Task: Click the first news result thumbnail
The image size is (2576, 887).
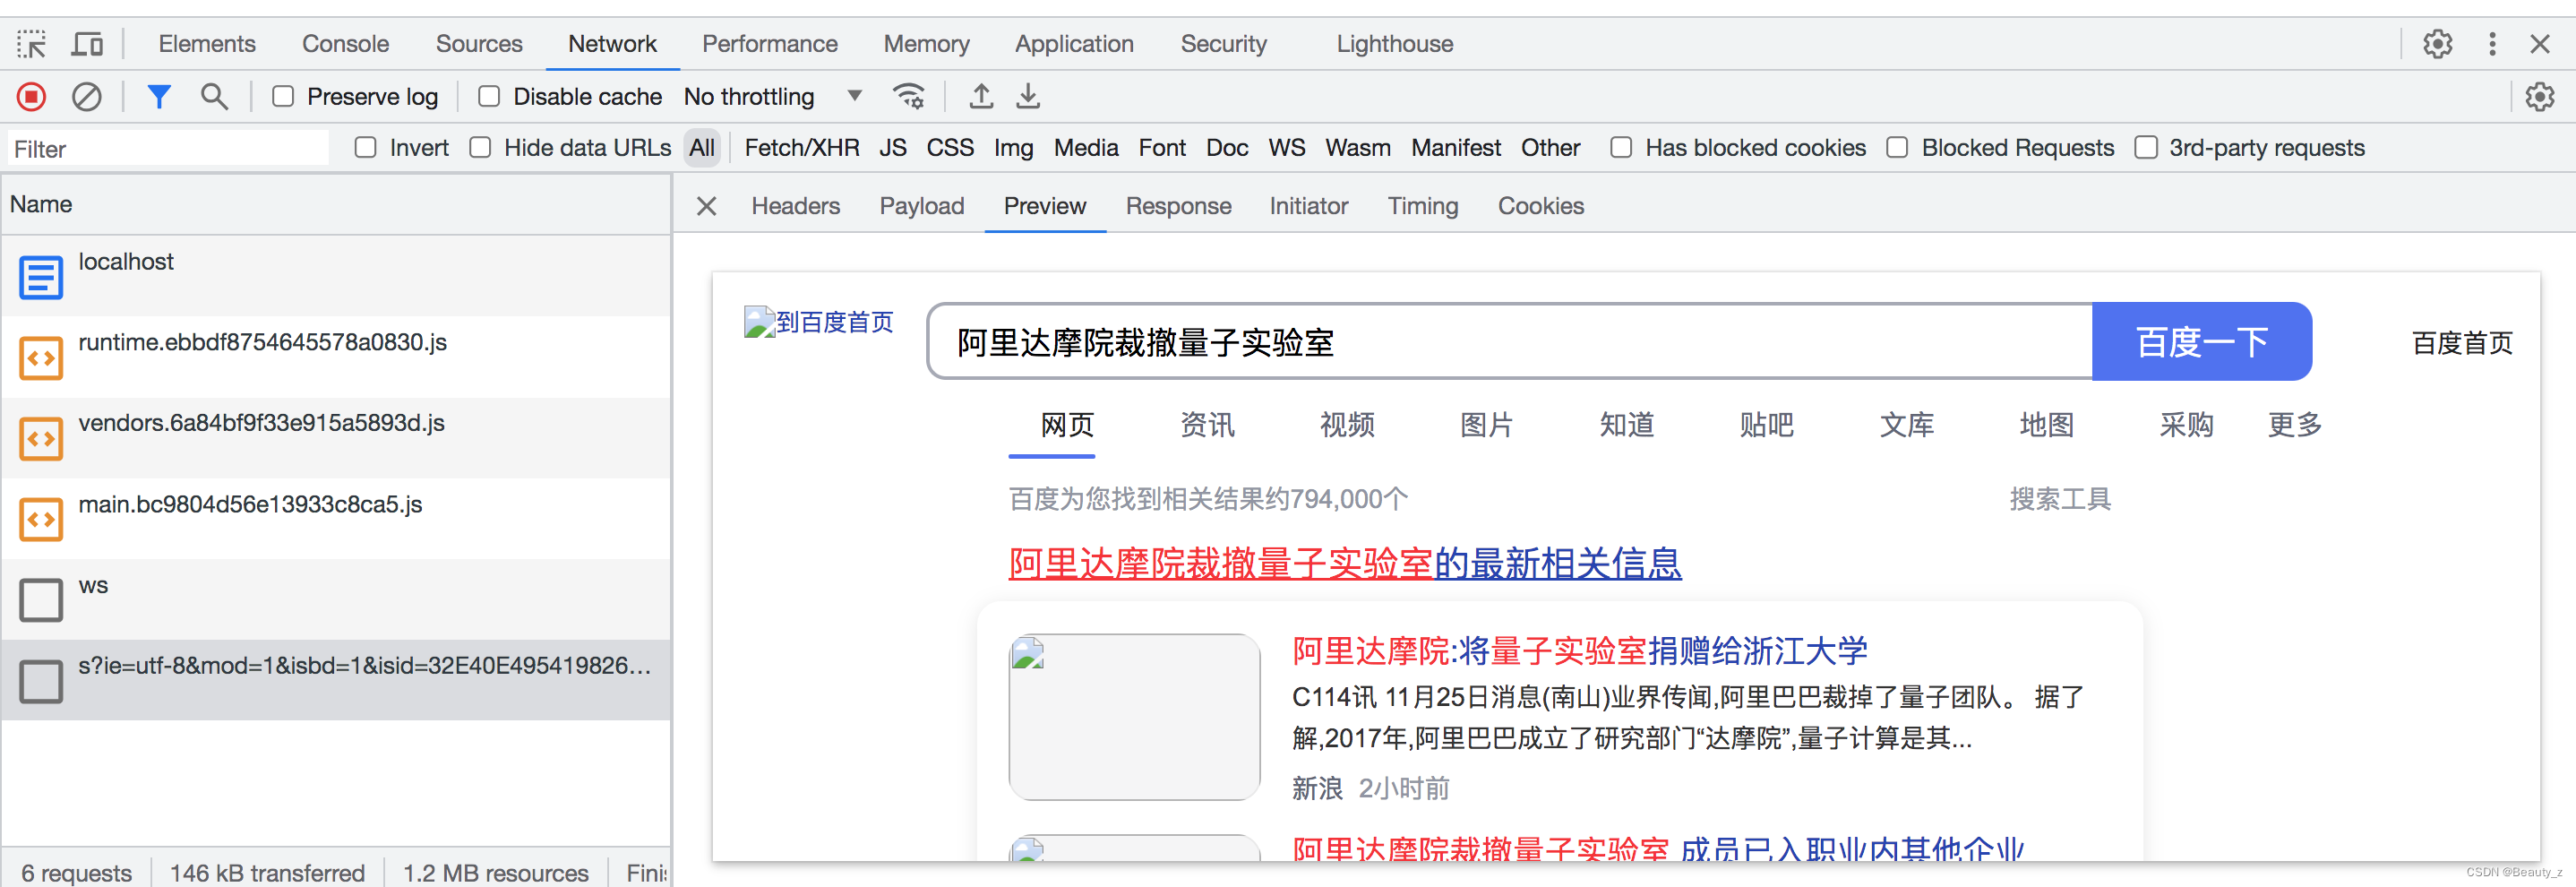Action: 1134,716
